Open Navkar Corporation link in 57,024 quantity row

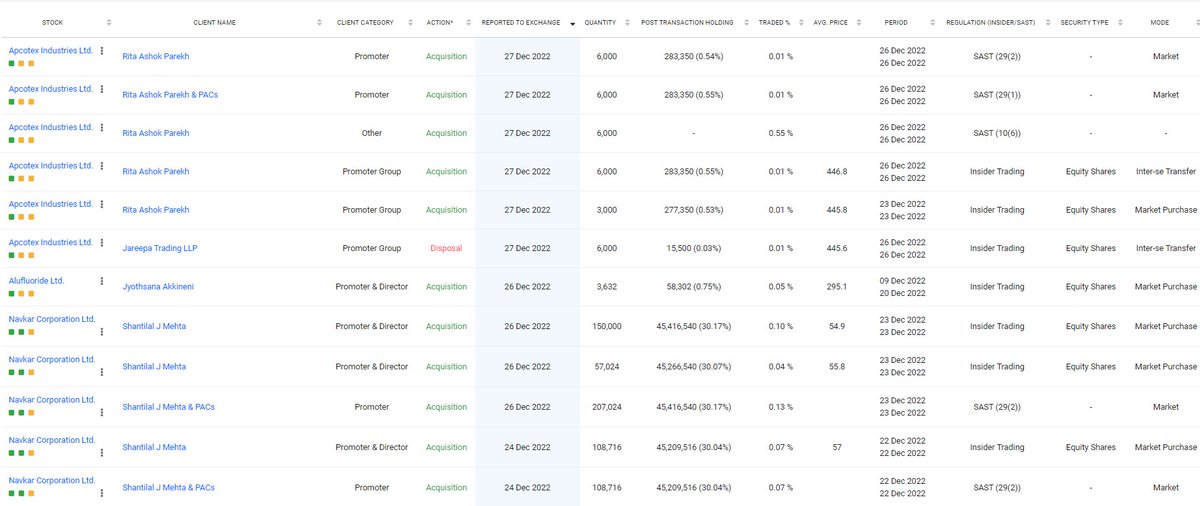(52, 359)
